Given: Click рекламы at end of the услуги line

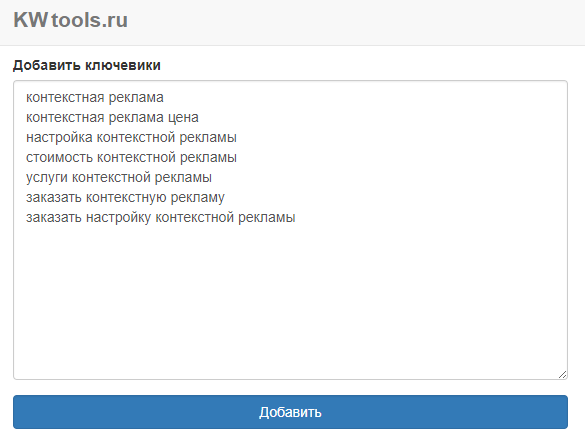Looking at the screenshot, I should [x=183, y=178].
